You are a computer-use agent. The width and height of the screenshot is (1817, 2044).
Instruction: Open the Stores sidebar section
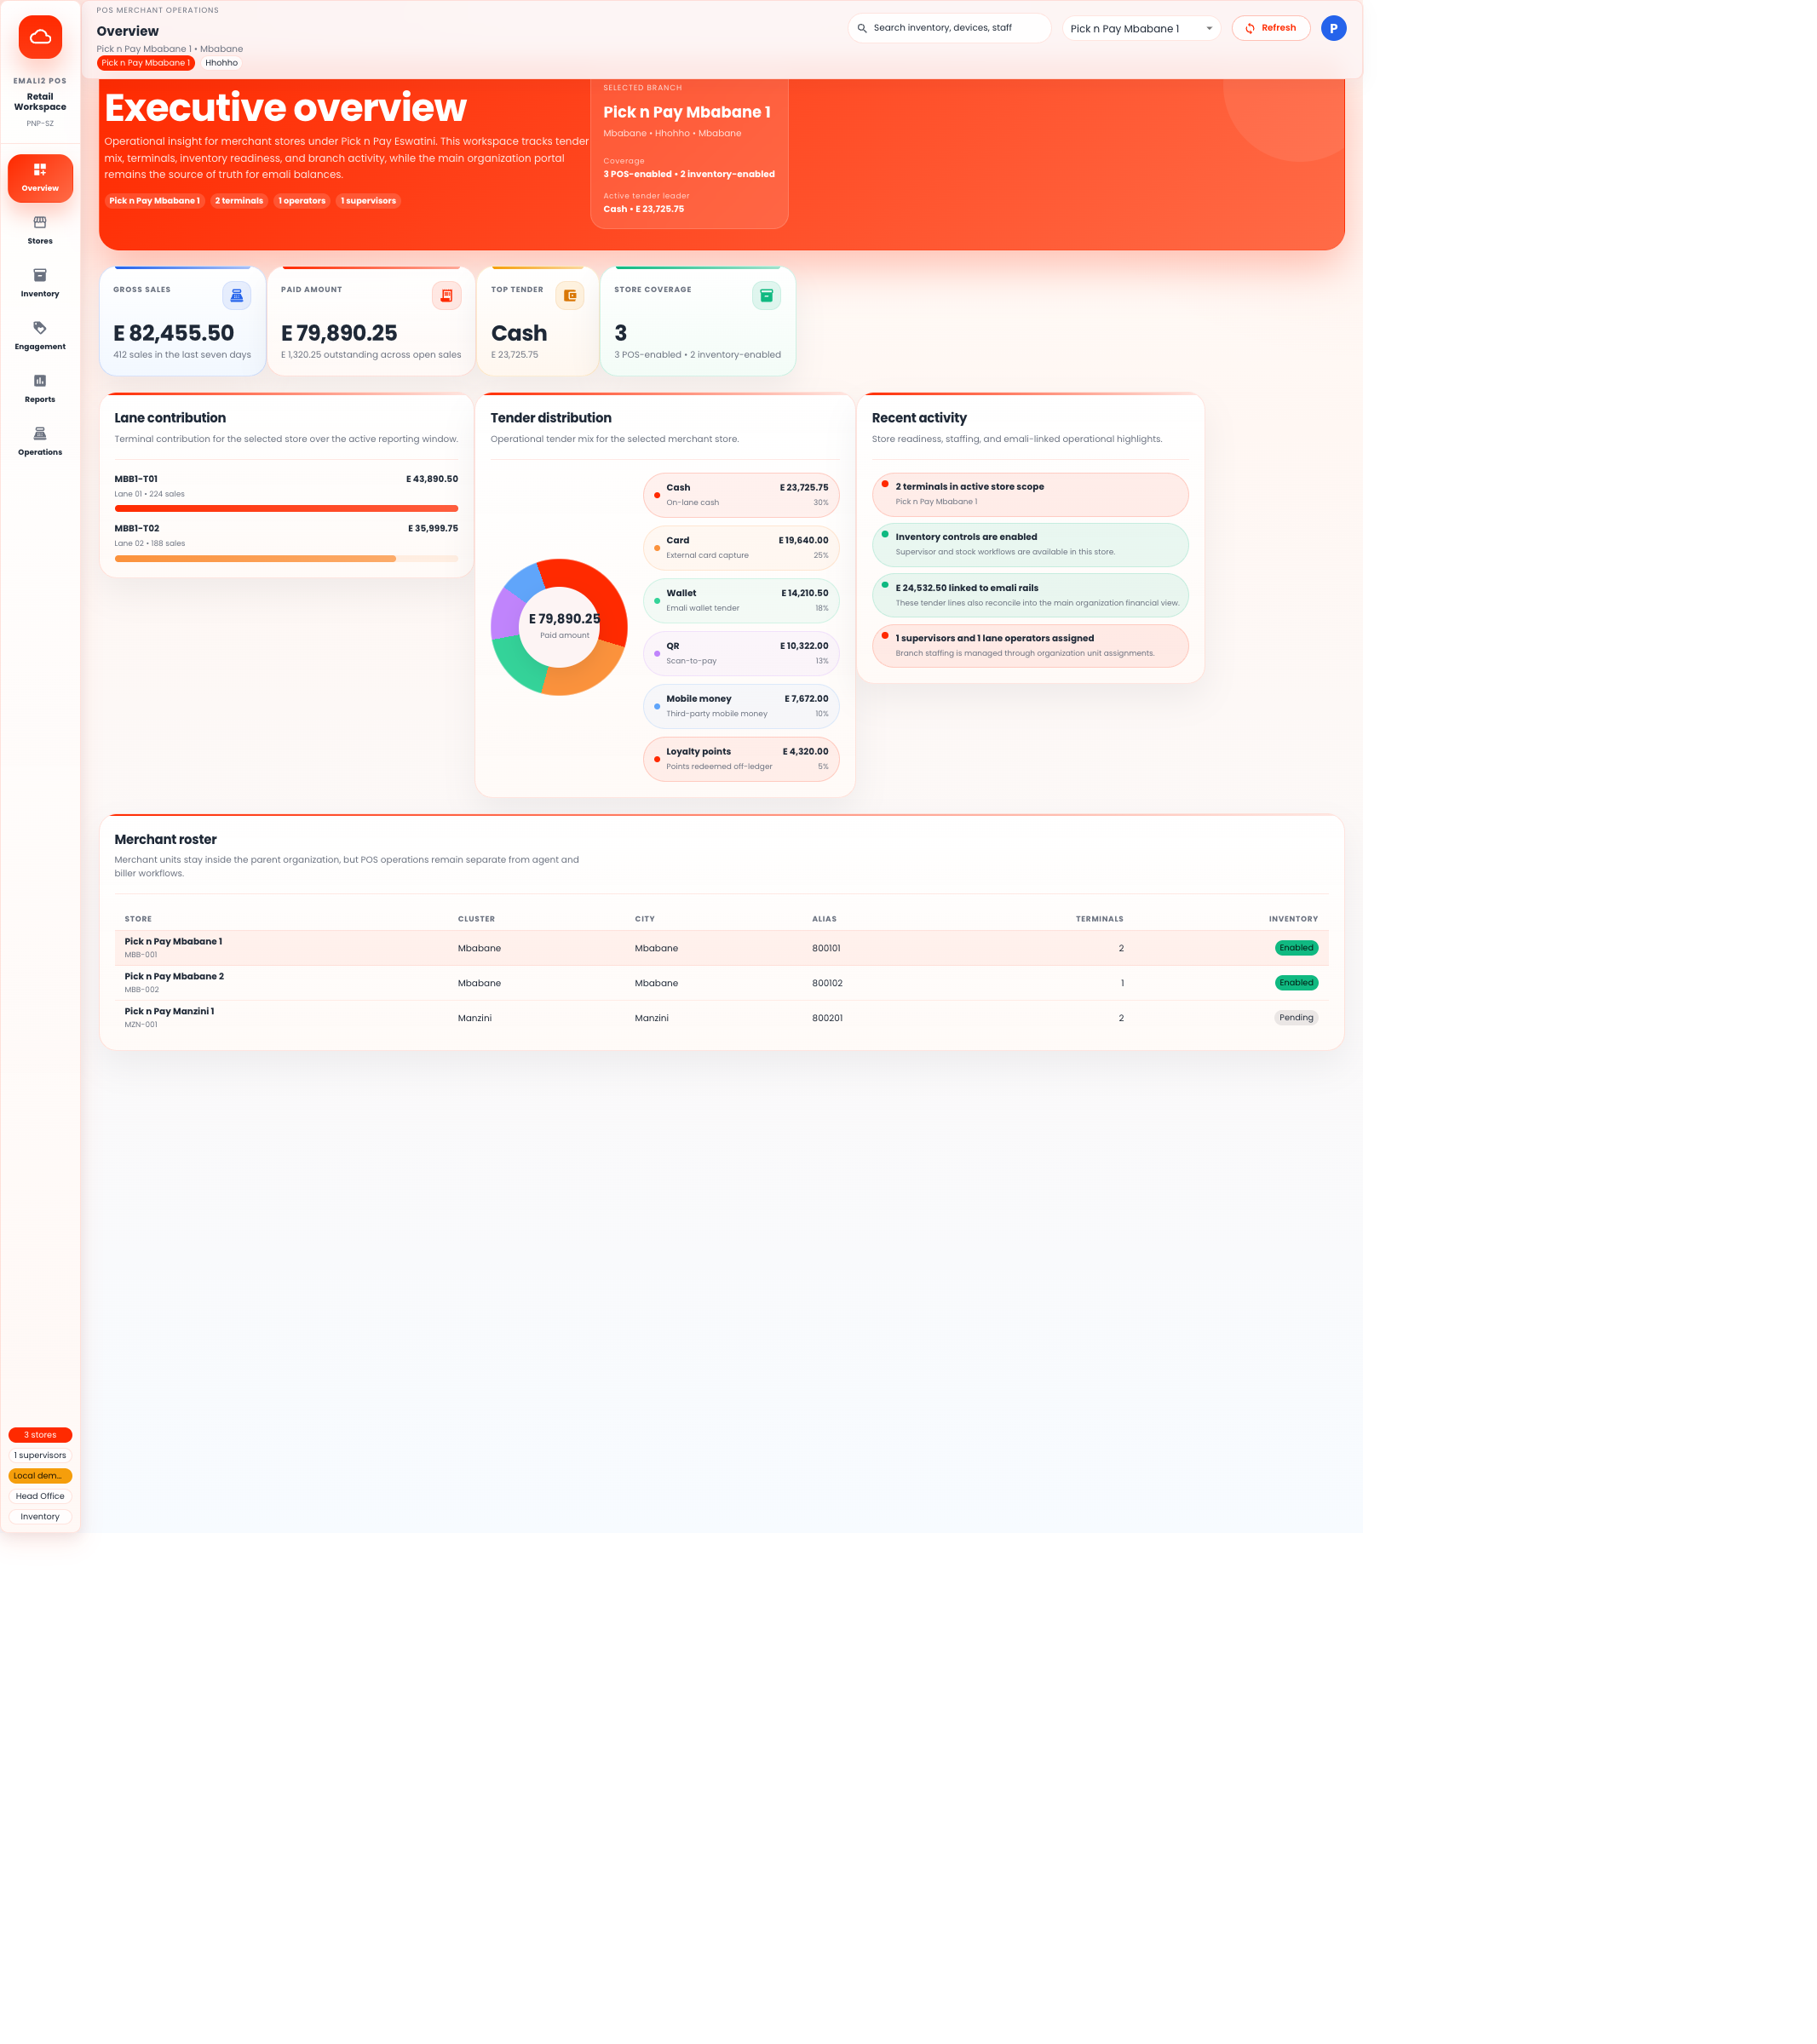click(40, 231)
